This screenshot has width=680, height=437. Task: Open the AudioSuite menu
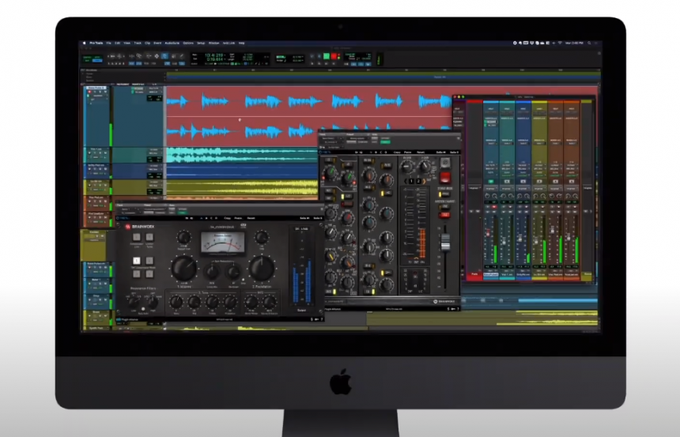coord(172,43)
